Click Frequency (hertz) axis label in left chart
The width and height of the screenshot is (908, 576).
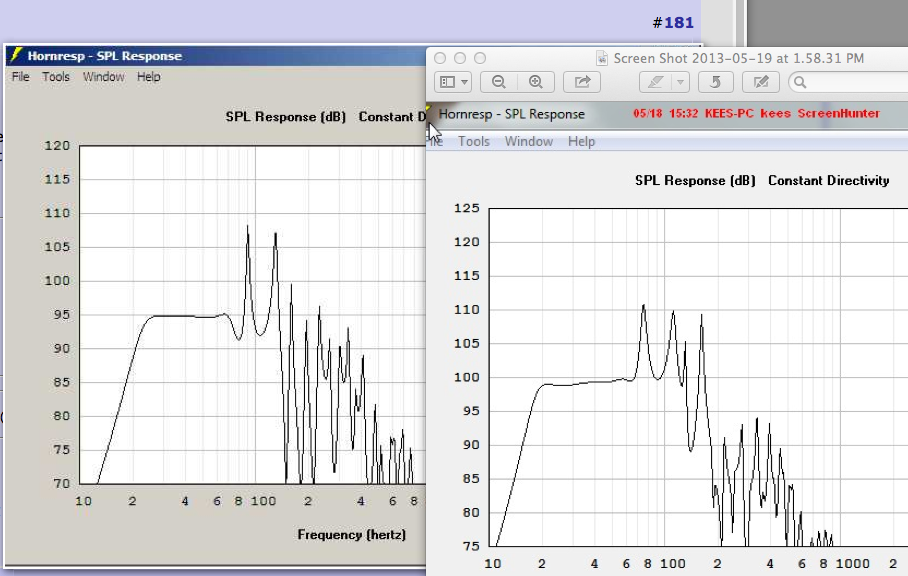352,534
